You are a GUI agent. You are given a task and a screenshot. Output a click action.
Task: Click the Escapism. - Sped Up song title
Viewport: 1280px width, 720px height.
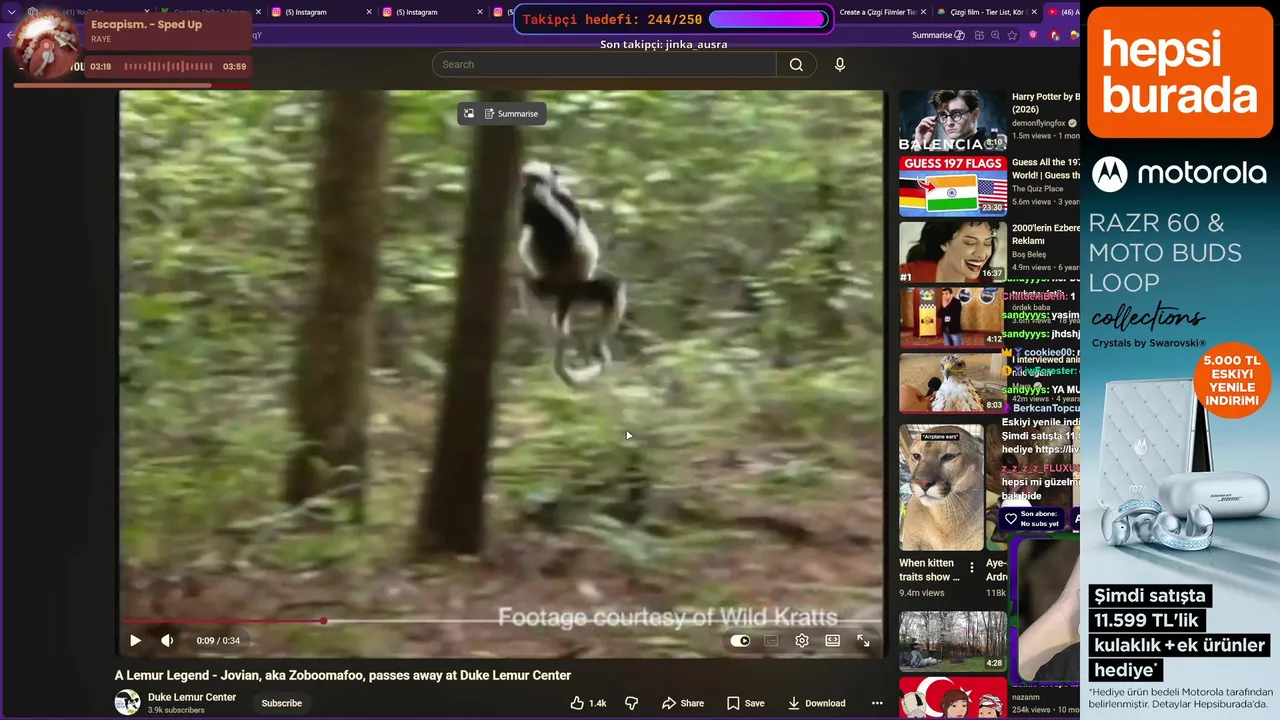click(x=146, y=24)
